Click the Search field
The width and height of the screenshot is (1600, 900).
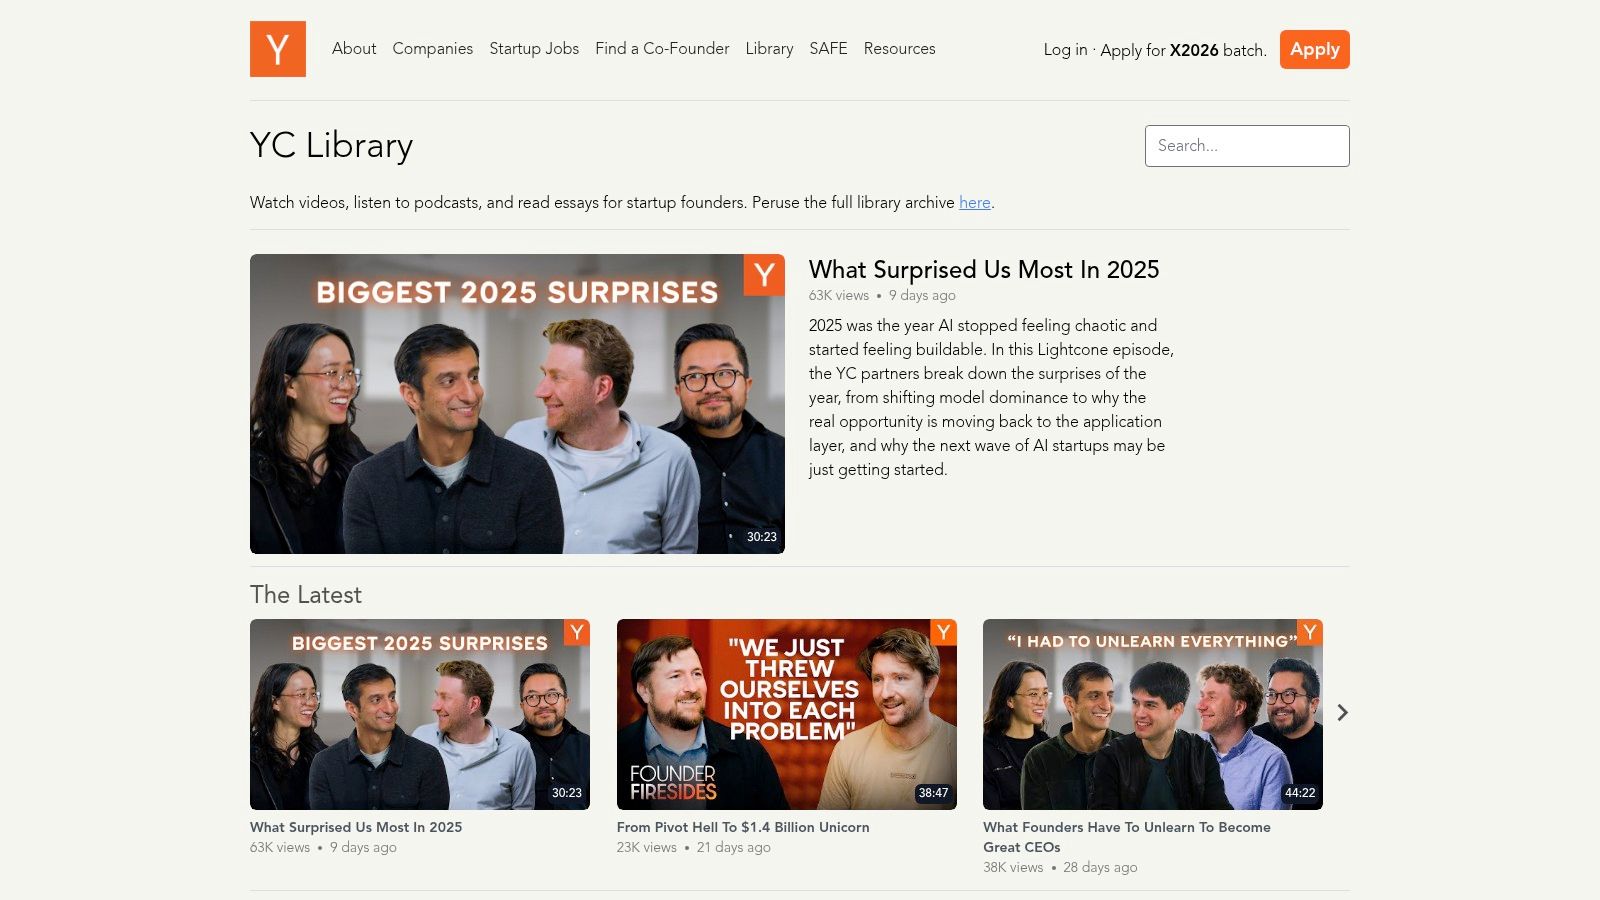coord(1247,145)
